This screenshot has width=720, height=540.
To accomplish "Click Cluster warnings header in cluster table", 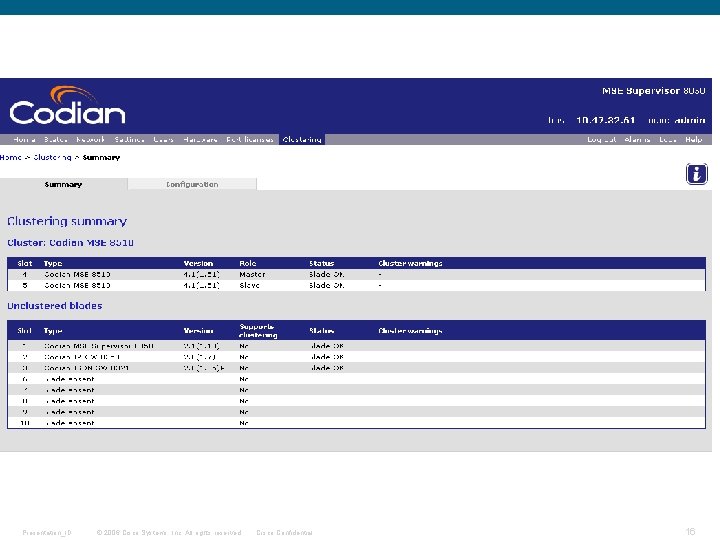I will 410,264.
